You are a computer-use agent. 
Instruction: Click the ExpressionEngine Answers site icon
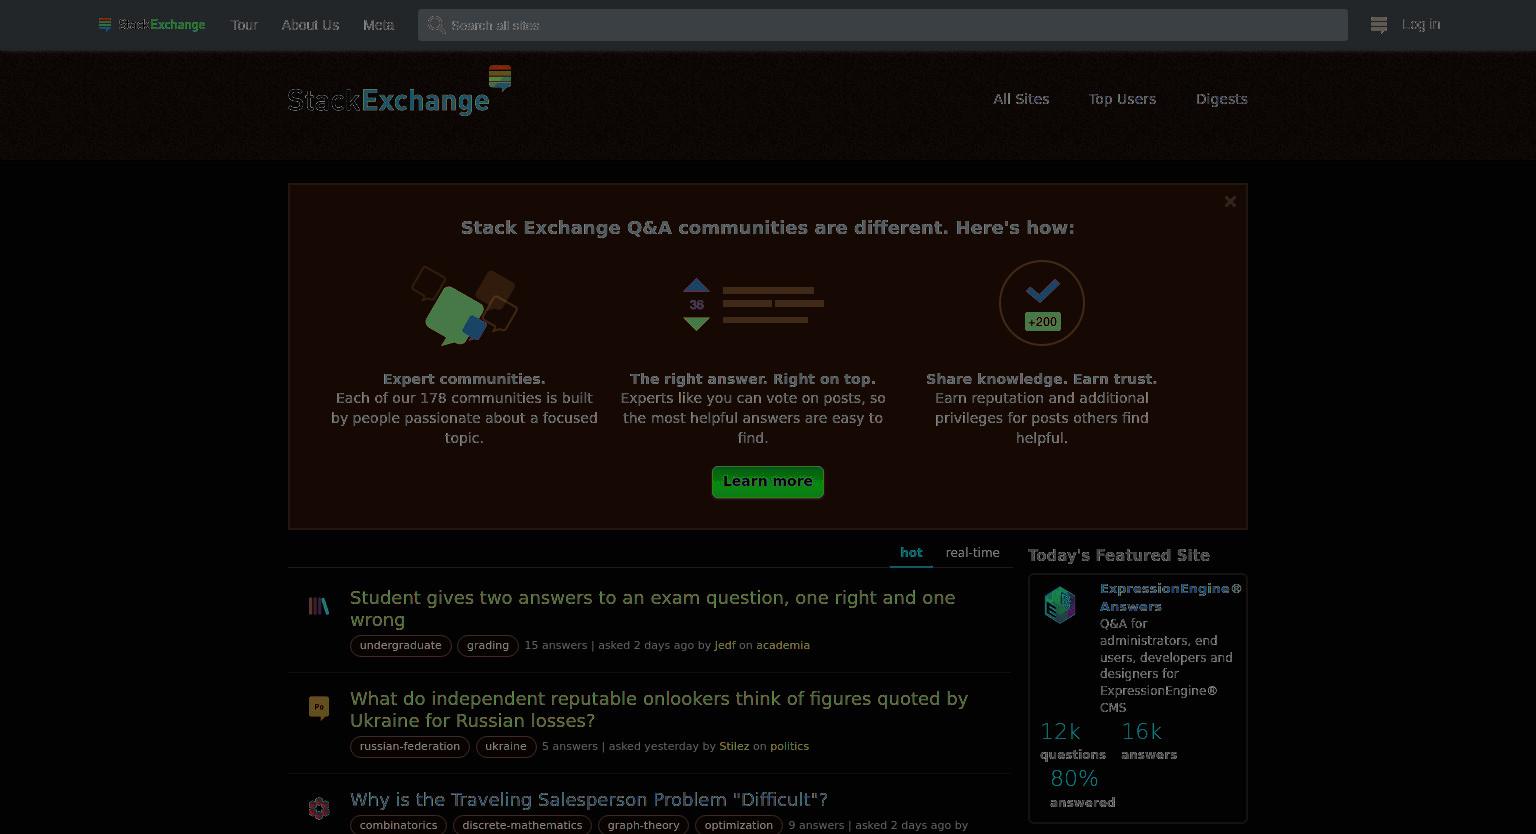click(1060, 605)
